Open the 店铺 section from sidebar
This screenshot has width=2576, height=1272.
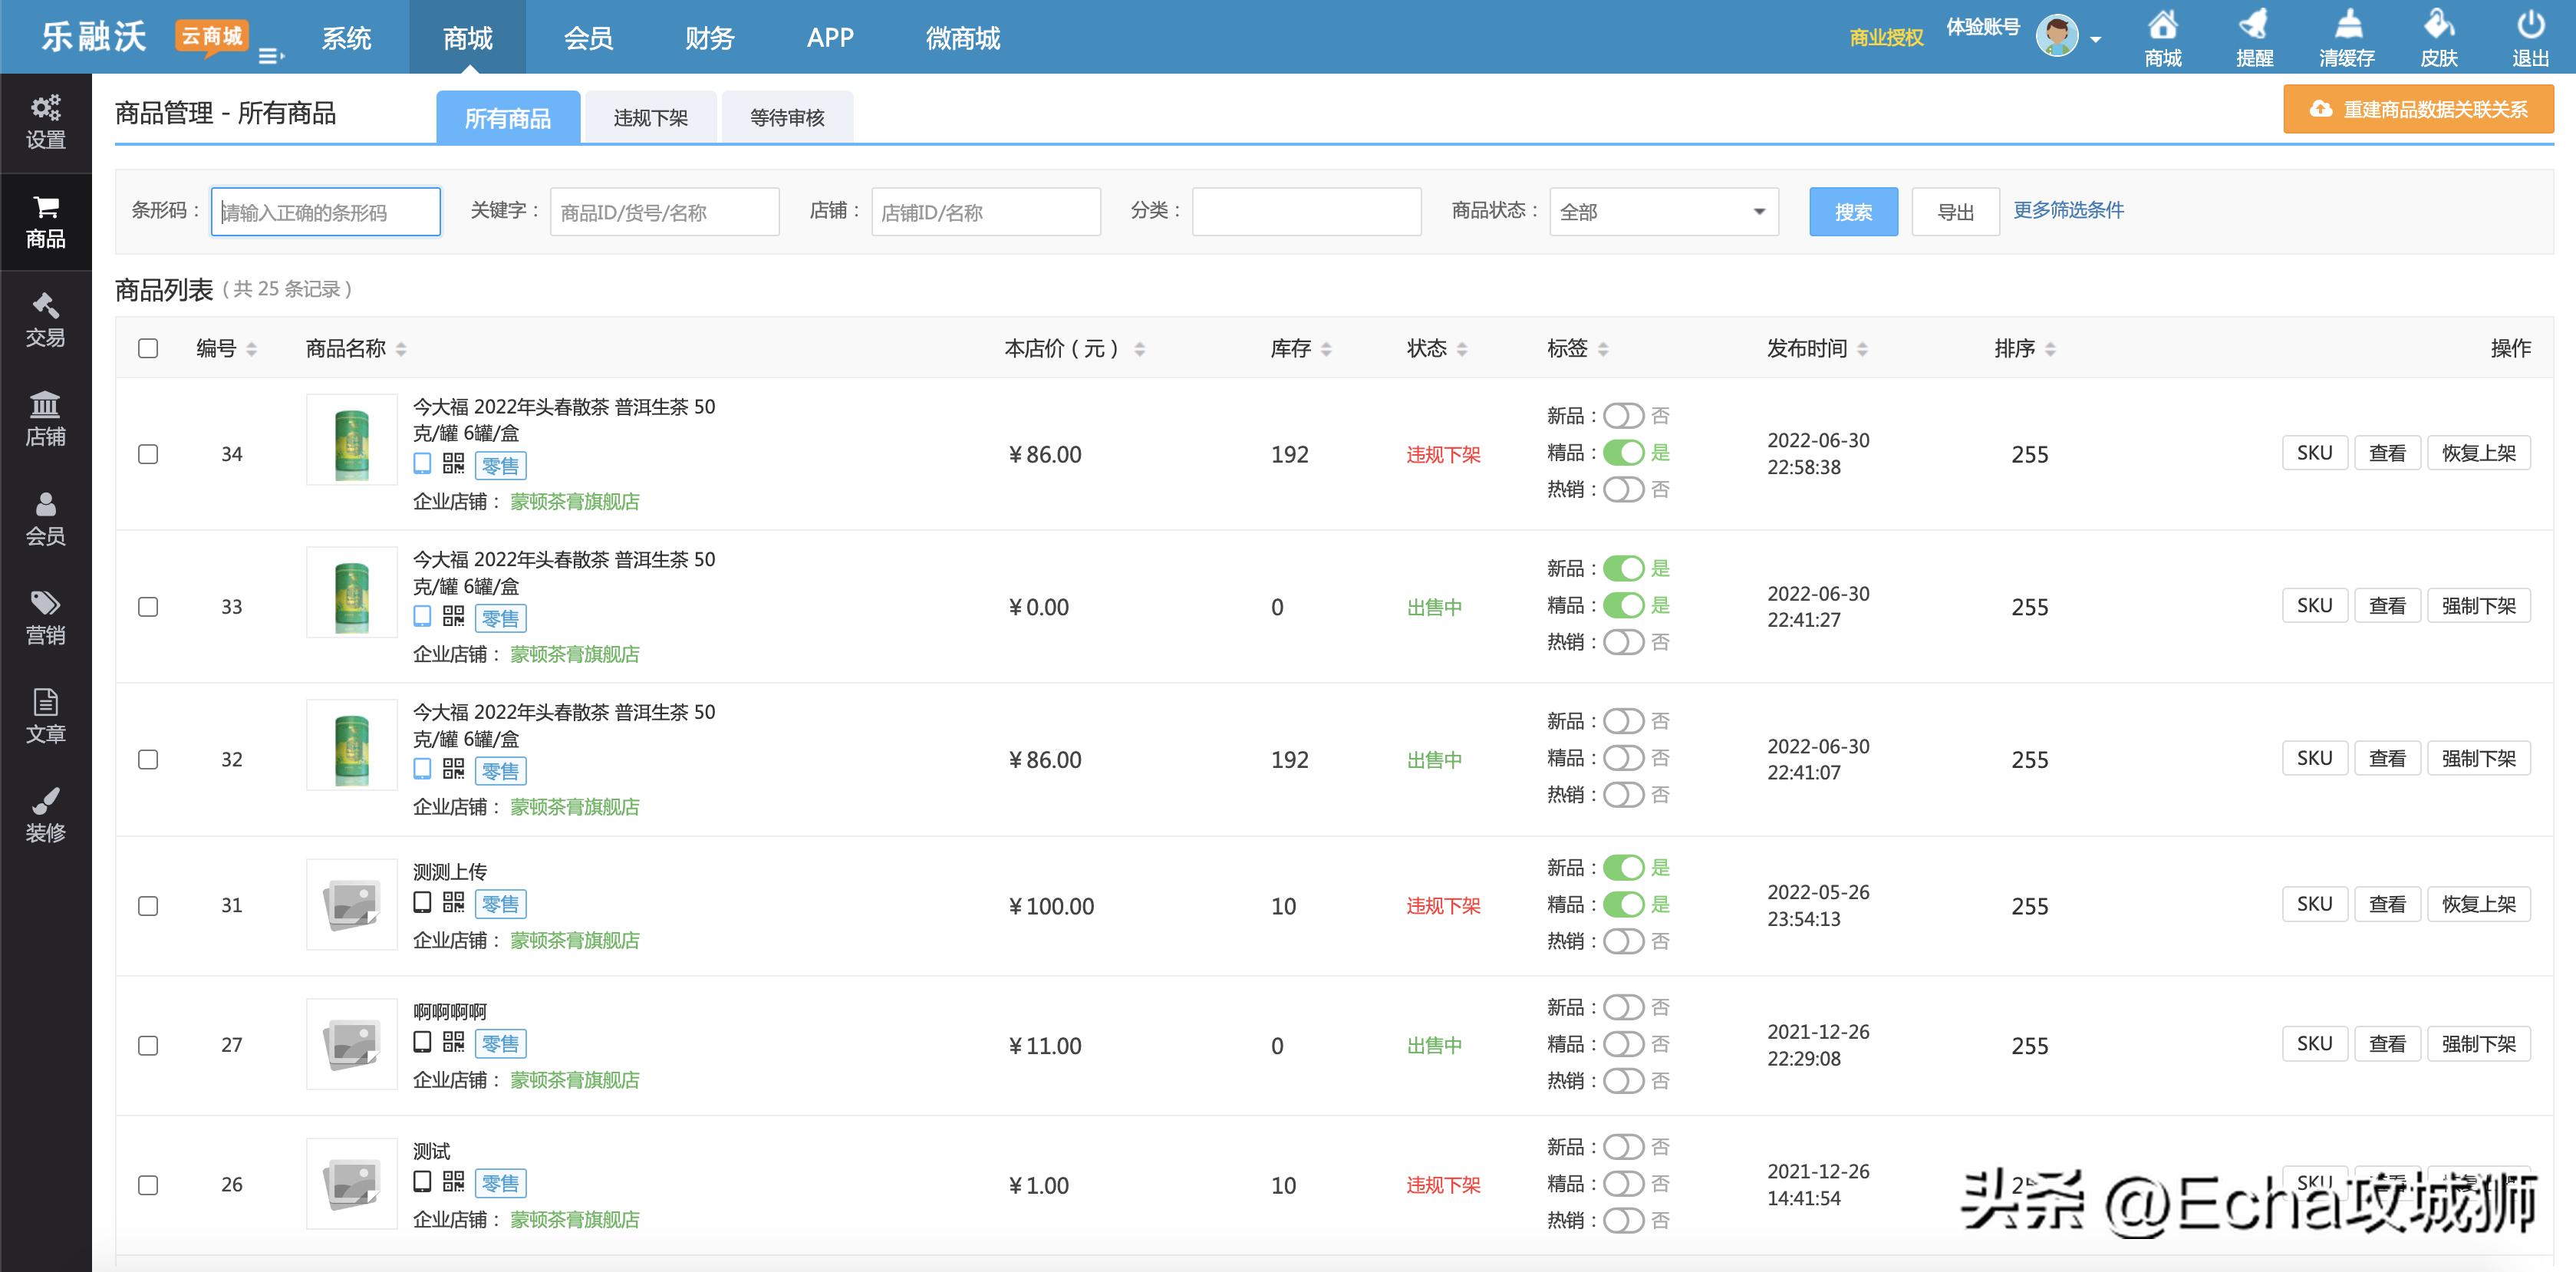coord(46,418)
